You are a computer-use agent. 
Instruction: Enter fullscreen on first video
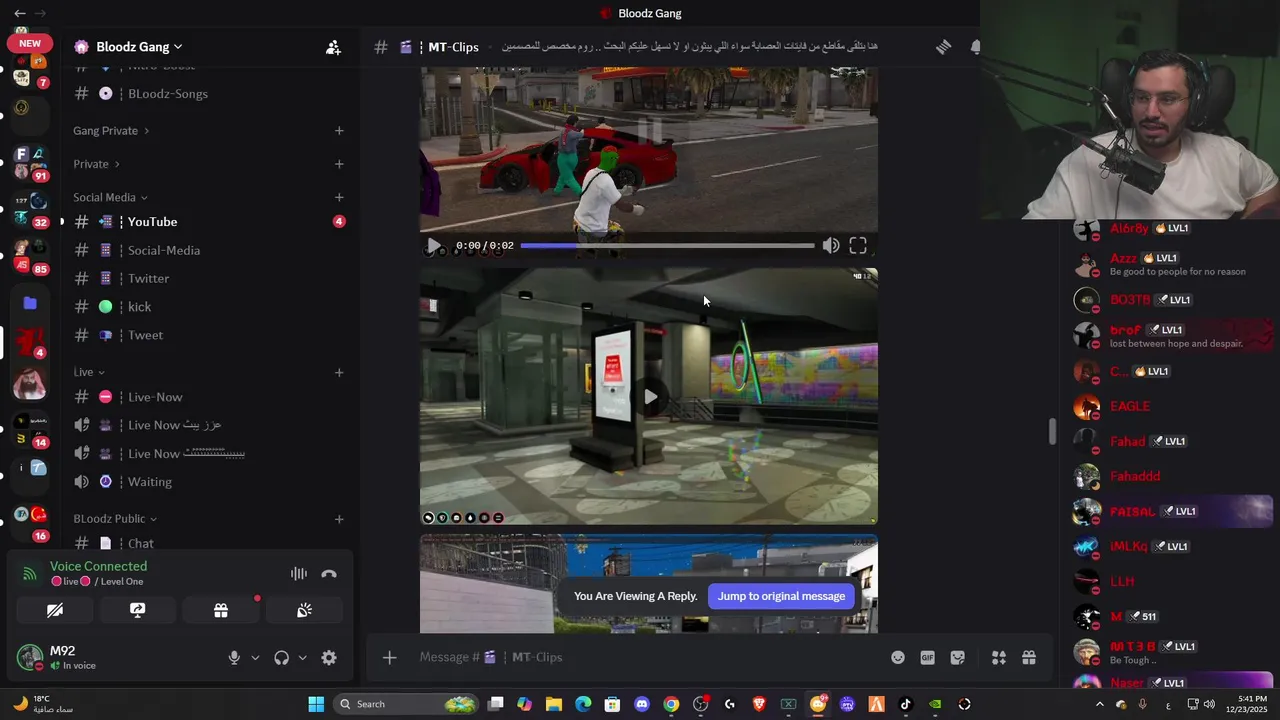(x=858, y=245)
